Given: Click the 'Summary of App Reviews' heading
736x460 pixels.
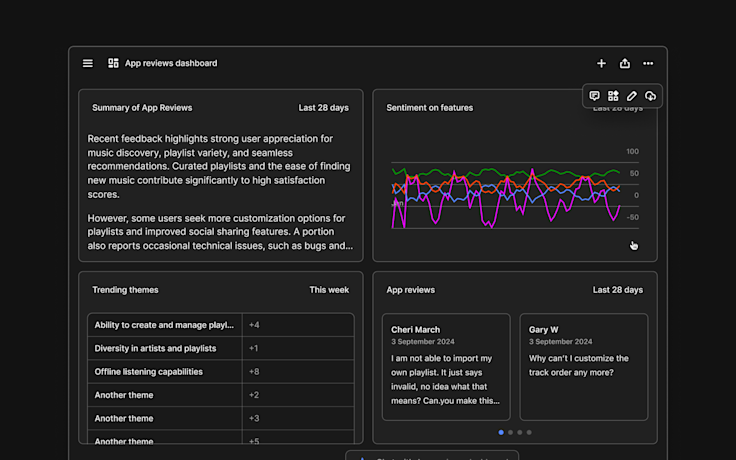Looking at the screenshot, I should click(142, 108).
